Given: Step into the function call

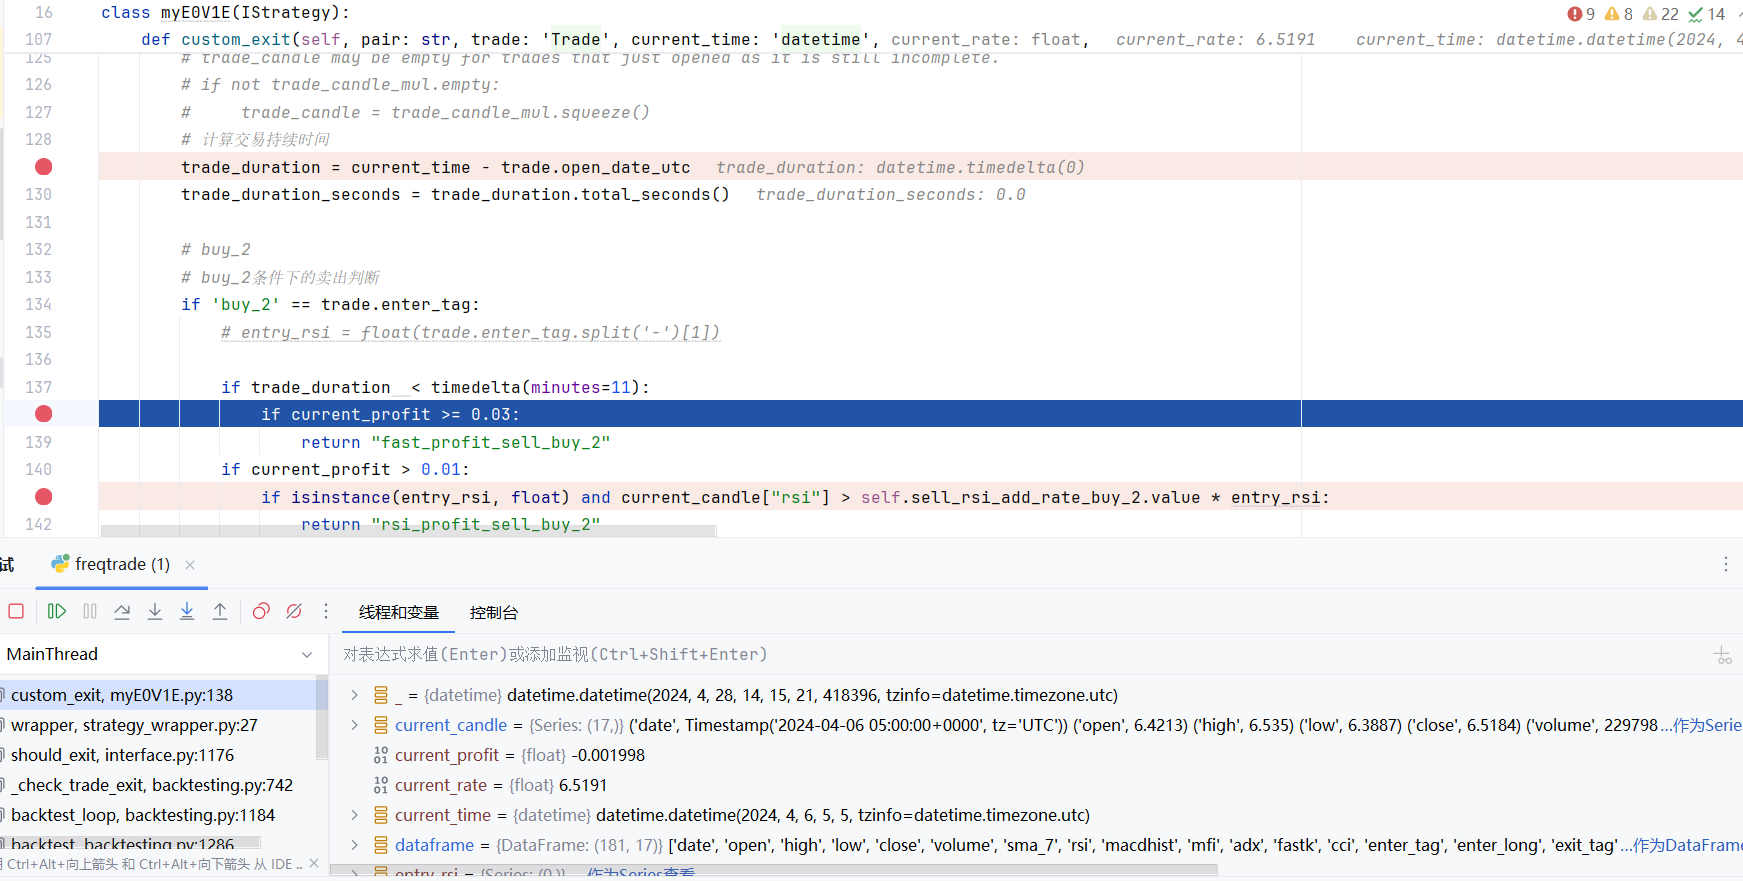Looking at the screenshot, I should tap(155, 611).
